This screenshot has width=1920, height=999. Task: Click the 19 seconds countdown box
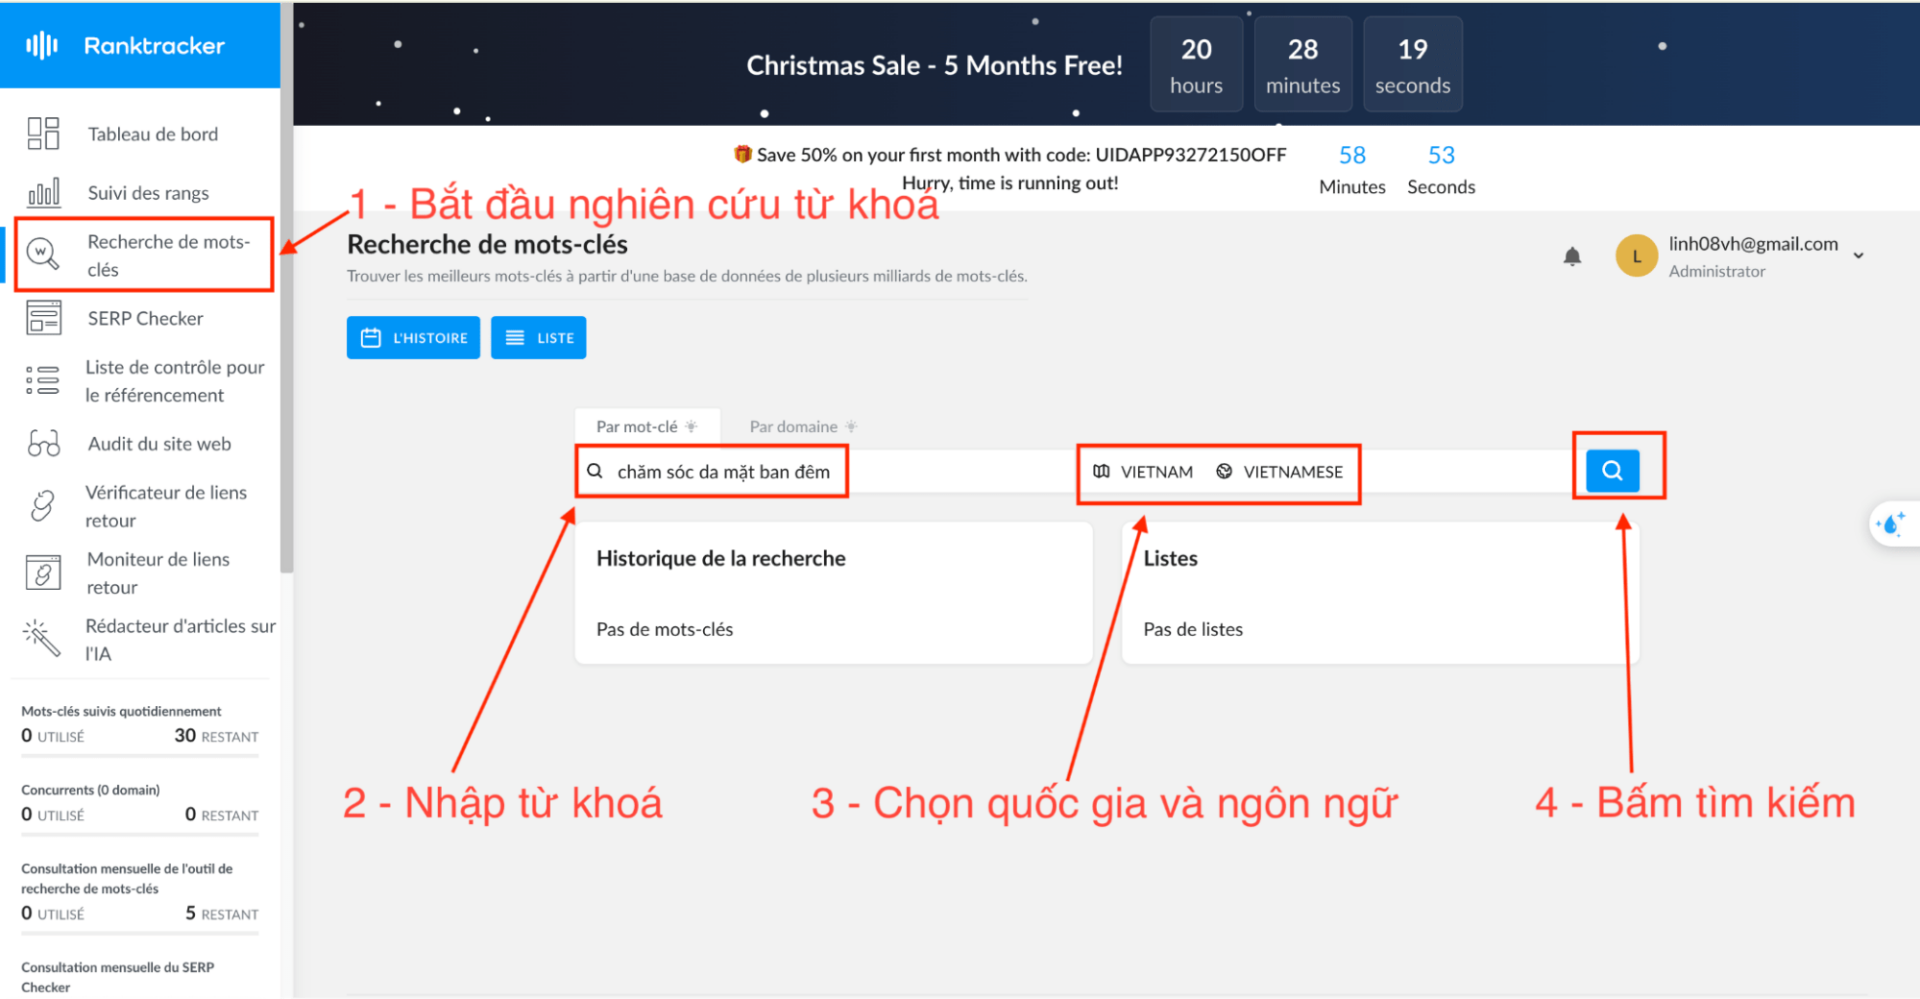(1412, 64)
